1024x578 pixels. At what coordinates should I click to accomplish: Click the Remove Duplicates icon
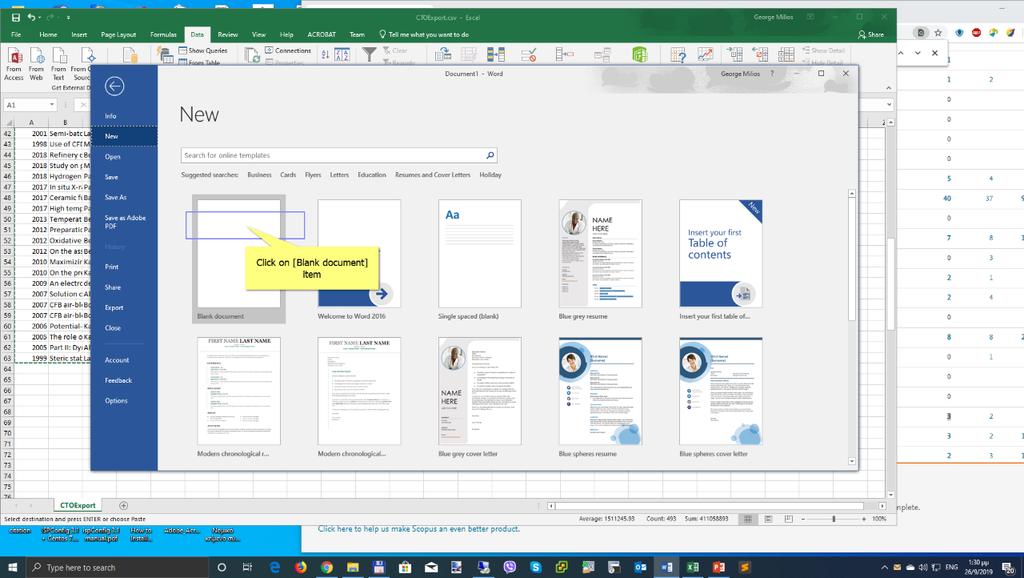click(x=496, y=54)
